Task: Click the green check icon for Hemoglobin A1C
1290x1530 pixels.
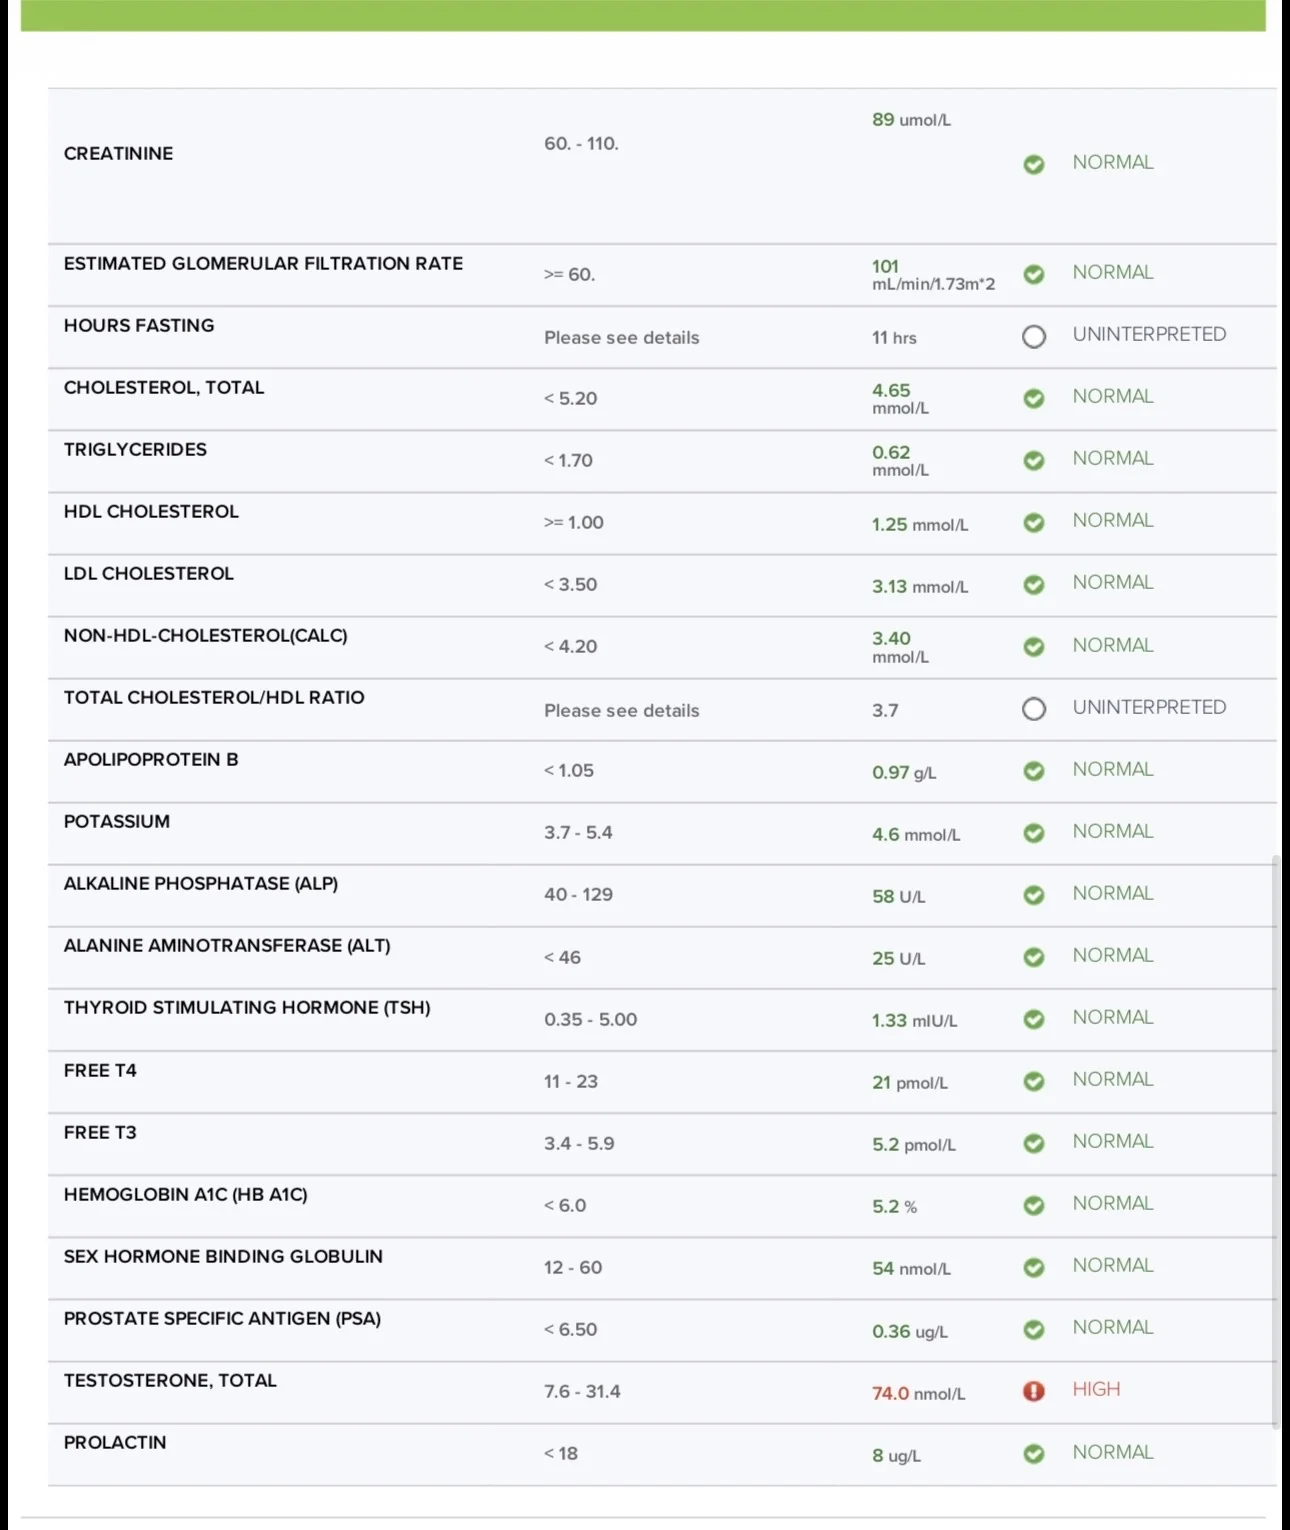Action: (x=1034, y=1205)
